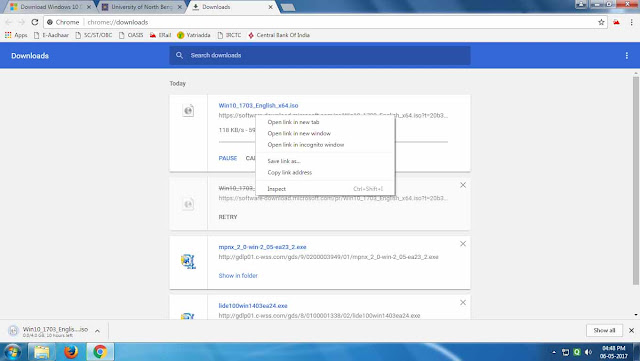Image resolution: width=640 pixels, height=361 pixels.
Task: Bookmark this page with the star icon
Action: [x=601, y=22]
